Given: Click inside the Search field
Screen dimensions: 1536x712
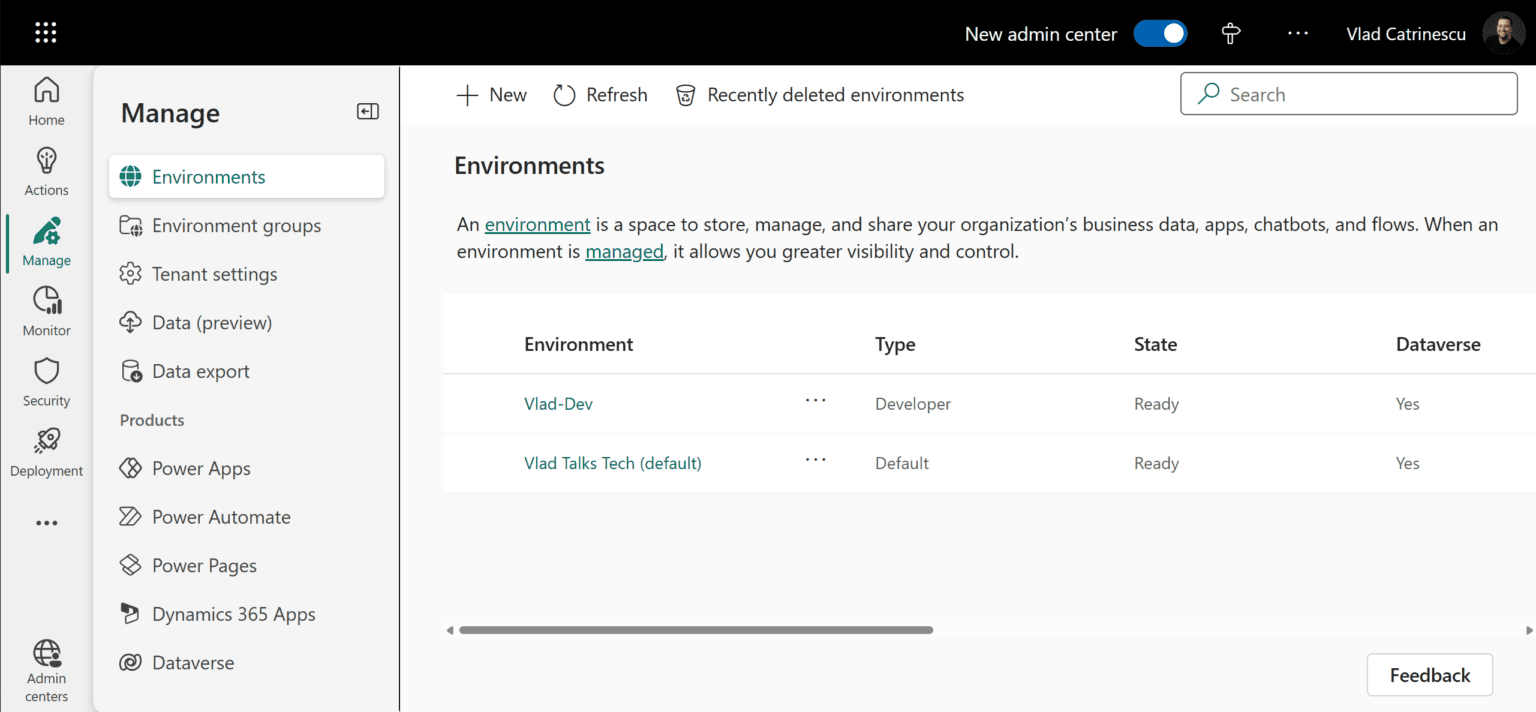Looking at the screenshot, I should point(1347,93).
